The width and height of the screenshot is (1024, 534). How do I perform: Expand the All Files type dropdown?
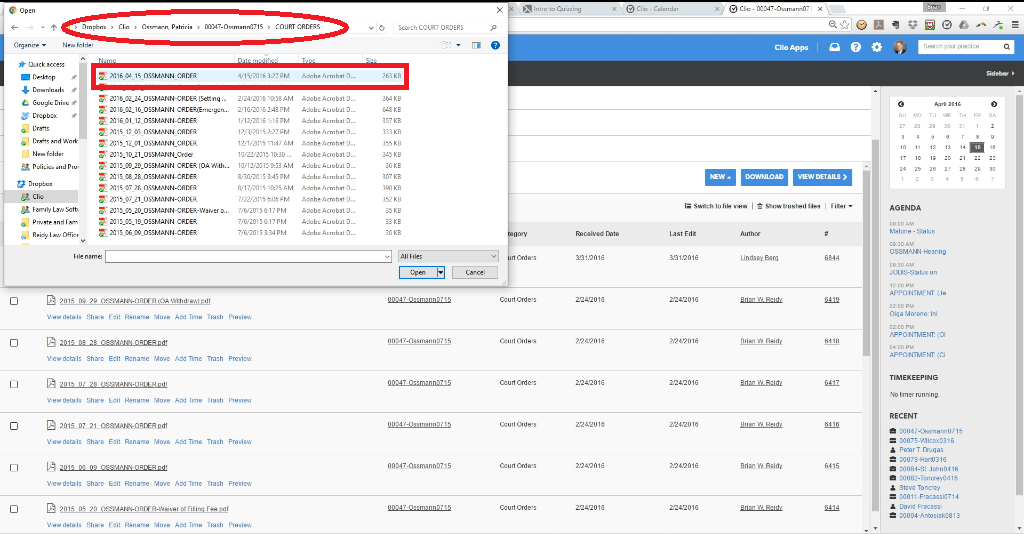pos(447,257)
